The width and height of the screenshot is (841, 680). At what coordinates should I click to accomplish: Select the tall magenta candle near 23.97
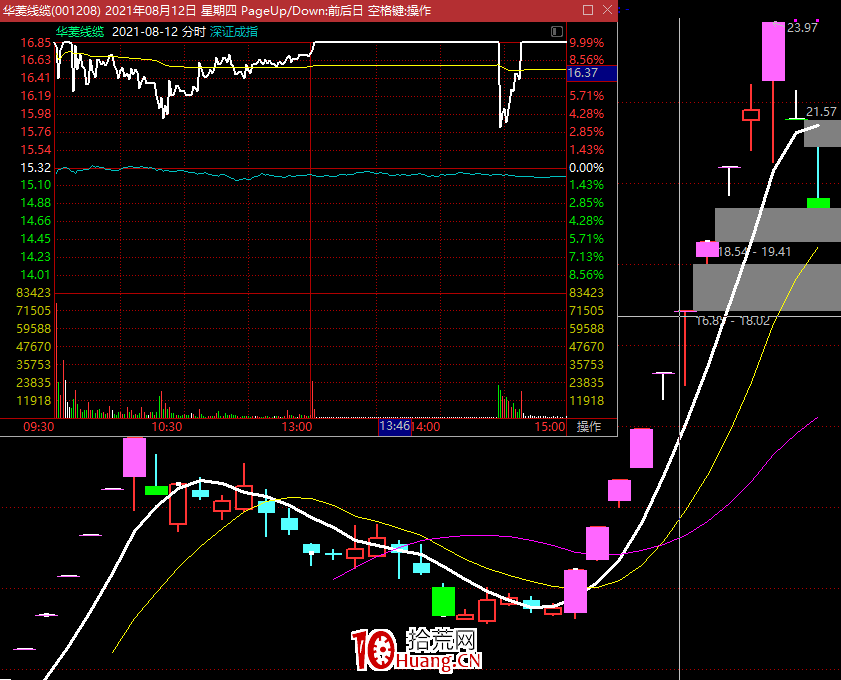[x=773, y=51]
